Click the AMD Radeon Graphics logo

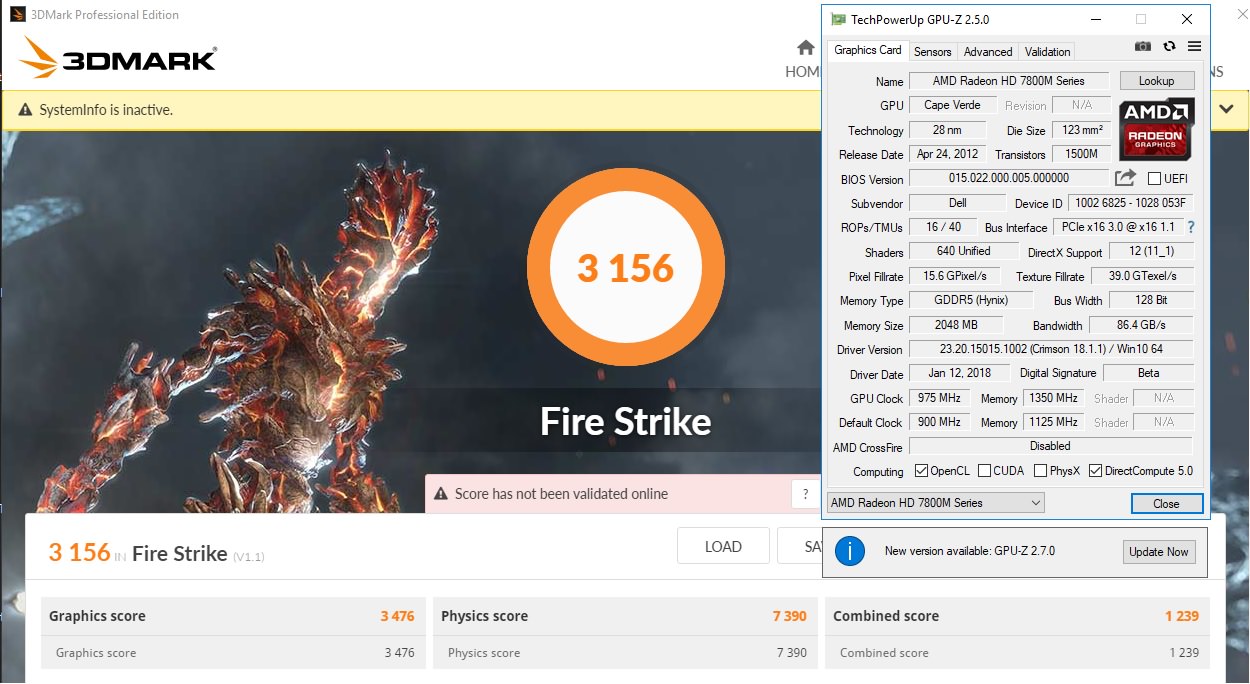1156,129
